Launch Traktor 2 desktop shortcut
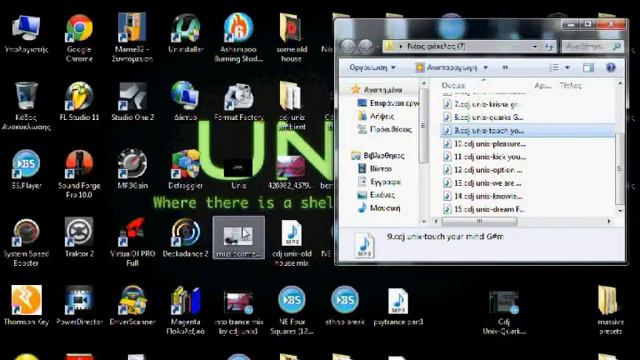640x360 pixels. 79,238
